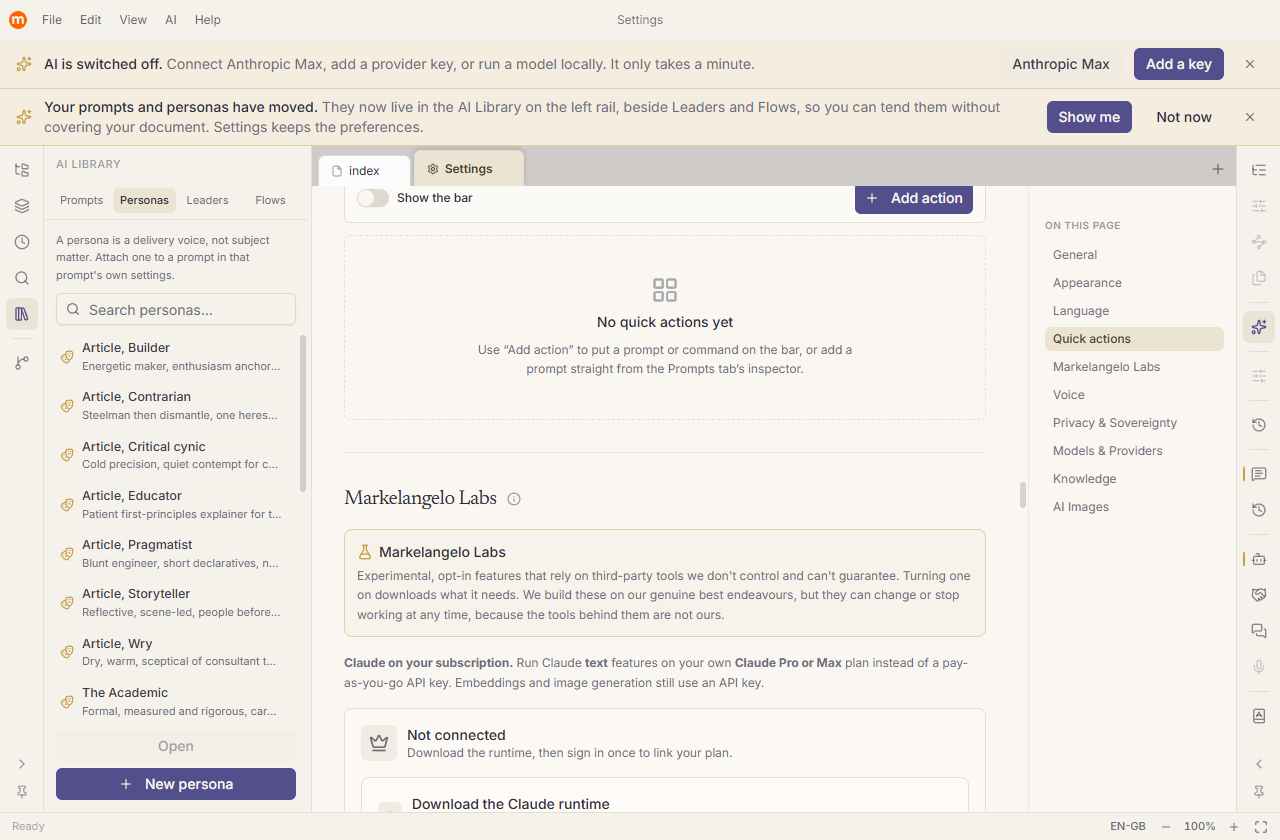The image size is (1280, 840).
Task: Open the git branch icon in left rail
Action: (x=22, y=363)
